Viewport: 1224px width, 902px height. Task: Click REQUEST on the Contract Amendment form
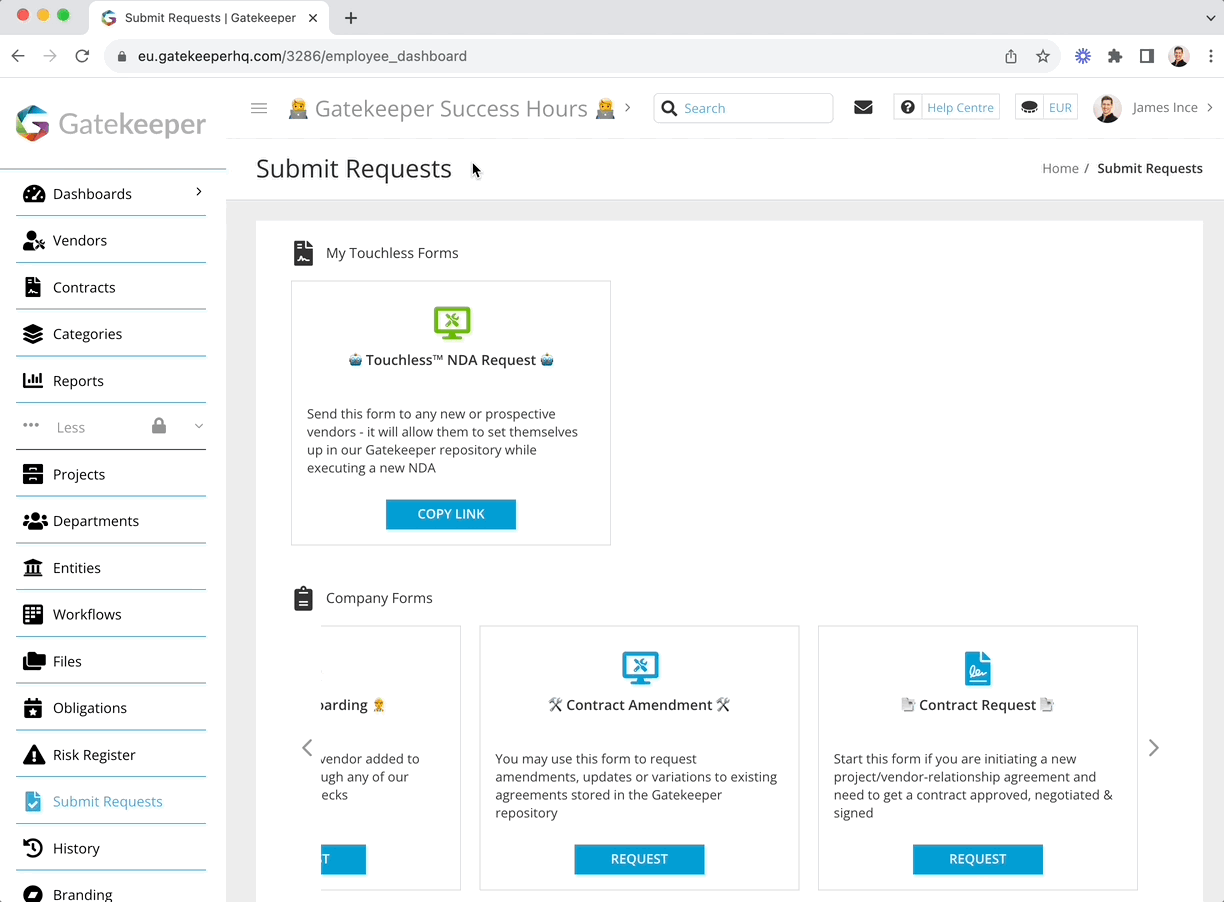click(639, 859)
